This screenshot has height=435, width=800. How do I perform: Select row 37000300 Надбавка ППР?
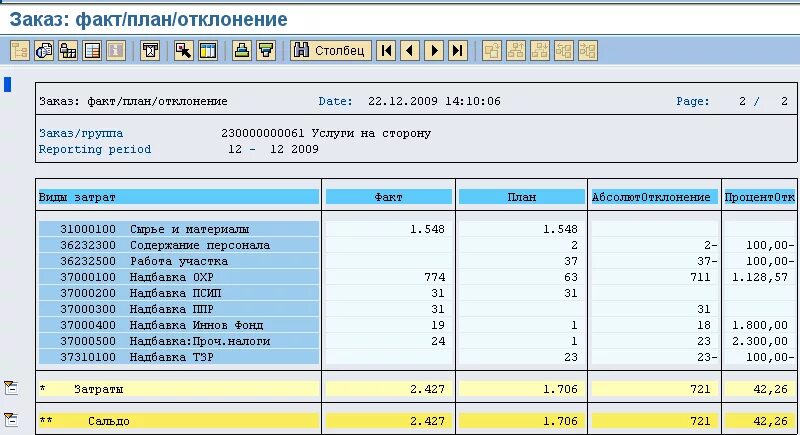[x=179, y=309]
